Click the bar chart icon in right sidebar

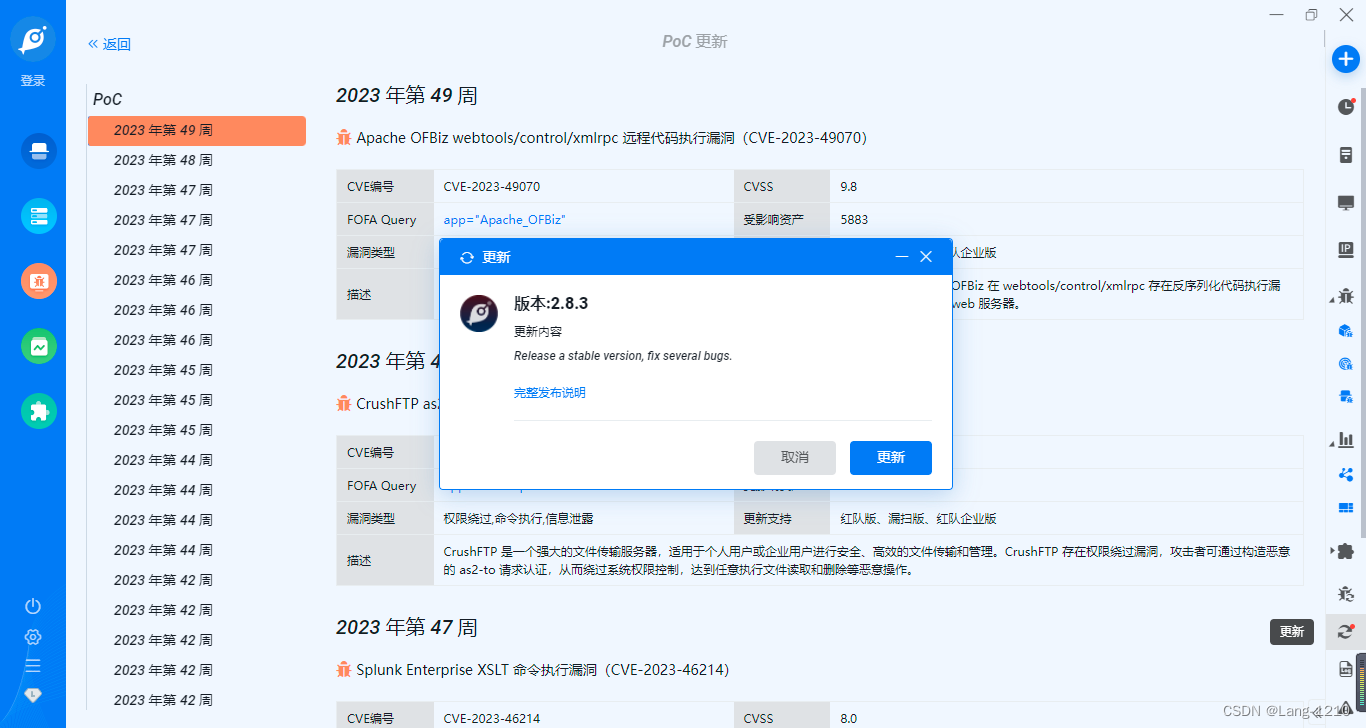1346,440
